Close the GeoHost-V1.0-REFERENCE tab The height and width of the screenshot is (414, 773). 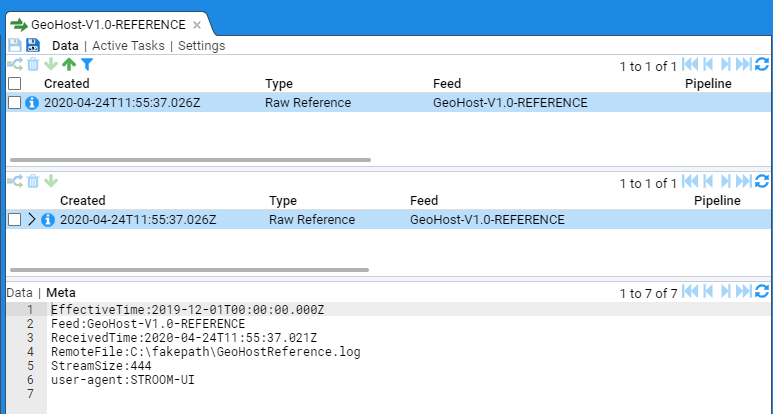tap(197, 24)
